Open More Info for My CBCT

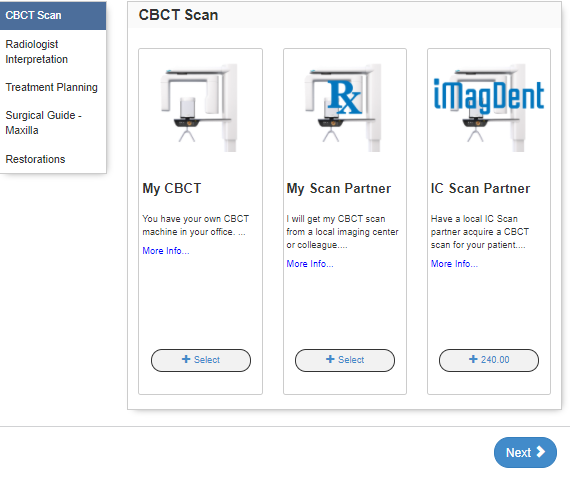click(x=166, y=251)
